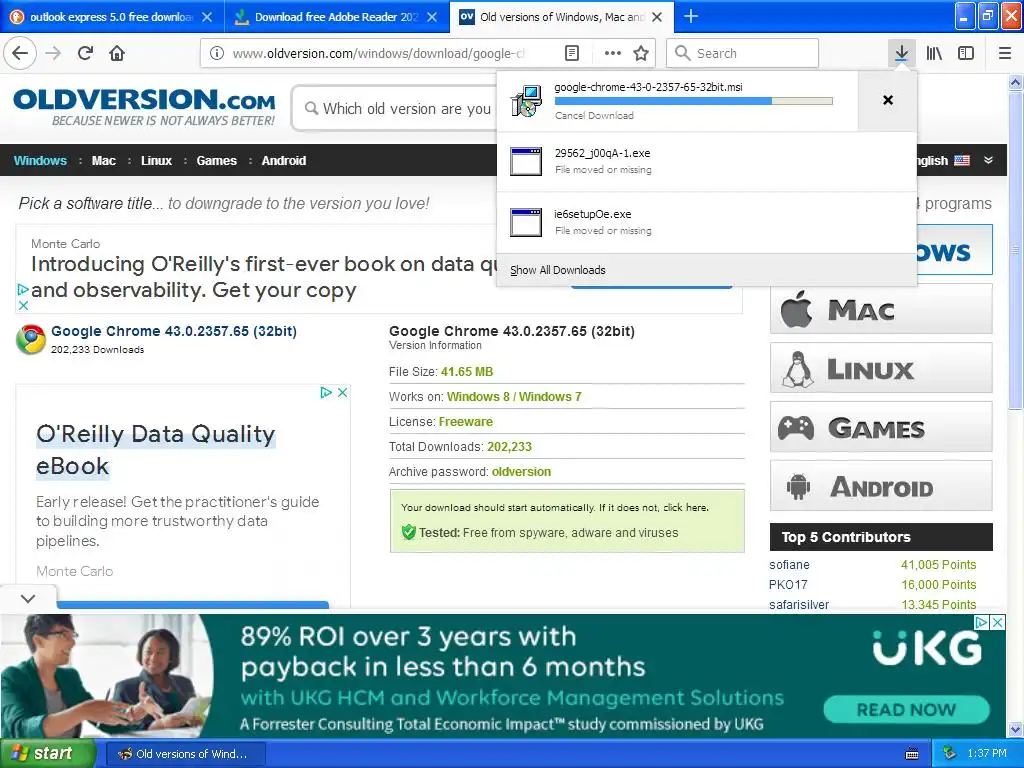Click the Games platform sidebar button
This screenshot has width=1024, height=768.
pos(881,427)
